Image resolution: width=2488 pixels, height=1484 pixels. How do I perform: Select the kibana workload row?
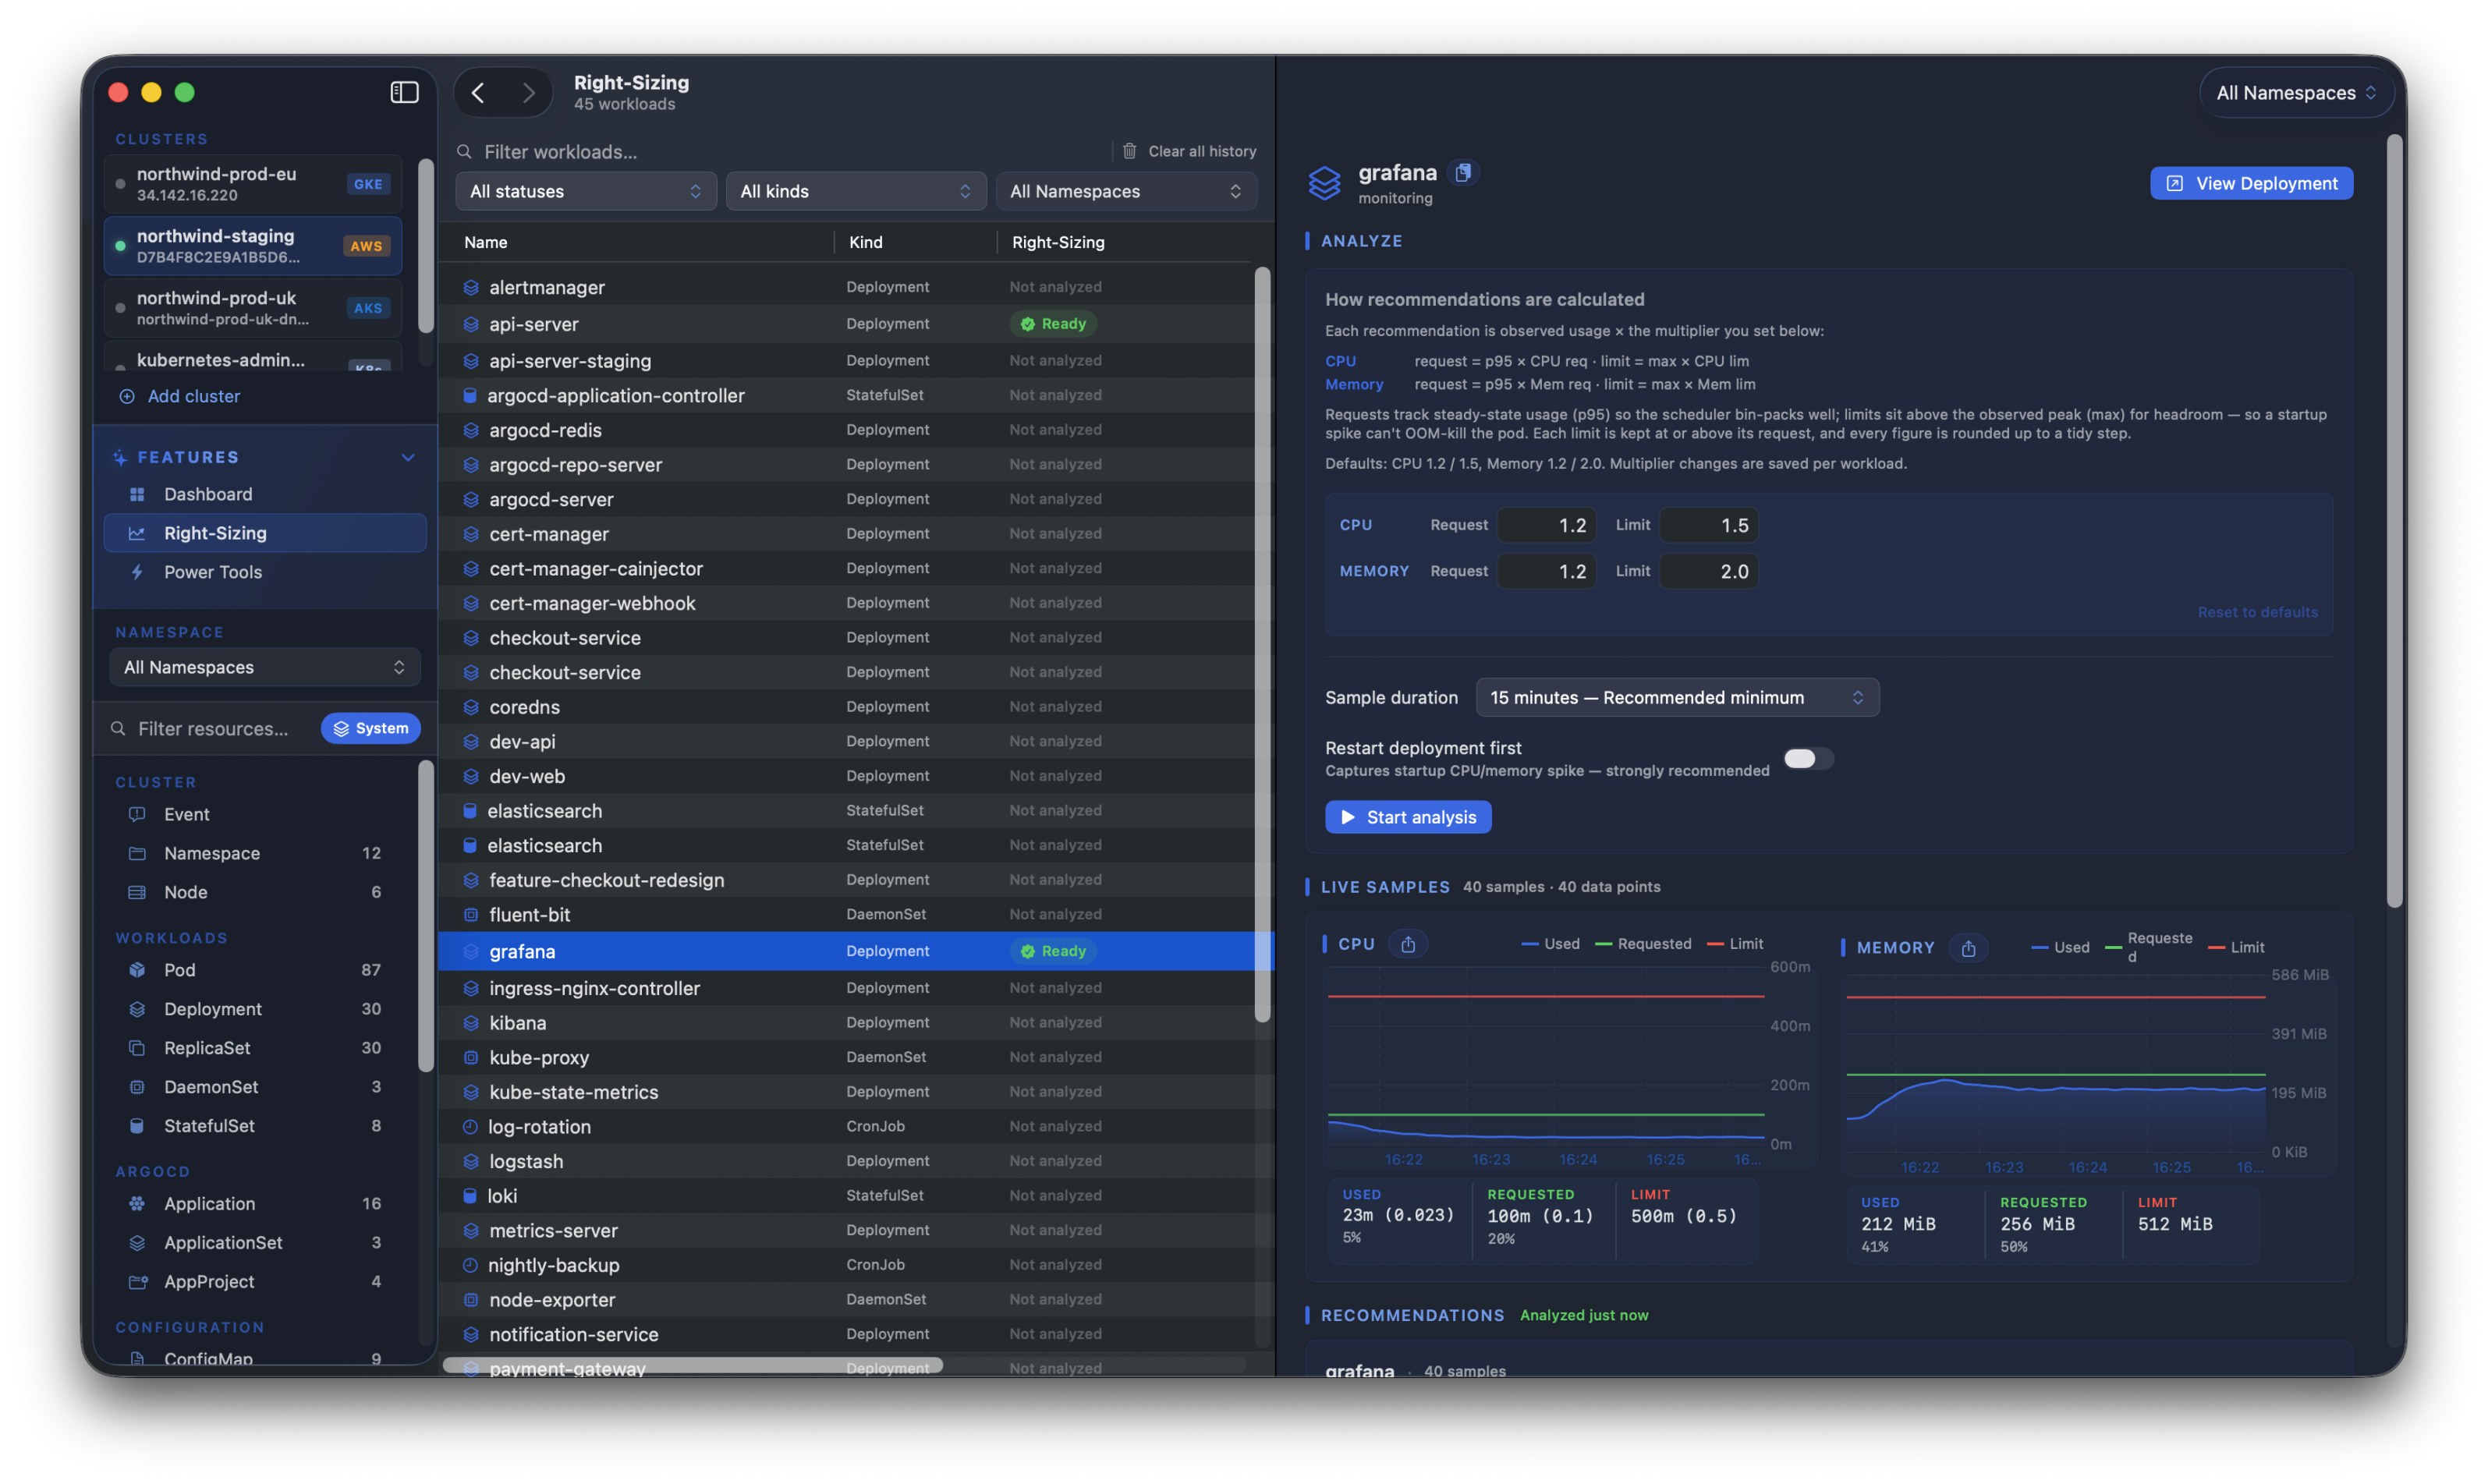(x=846, y=1023)
